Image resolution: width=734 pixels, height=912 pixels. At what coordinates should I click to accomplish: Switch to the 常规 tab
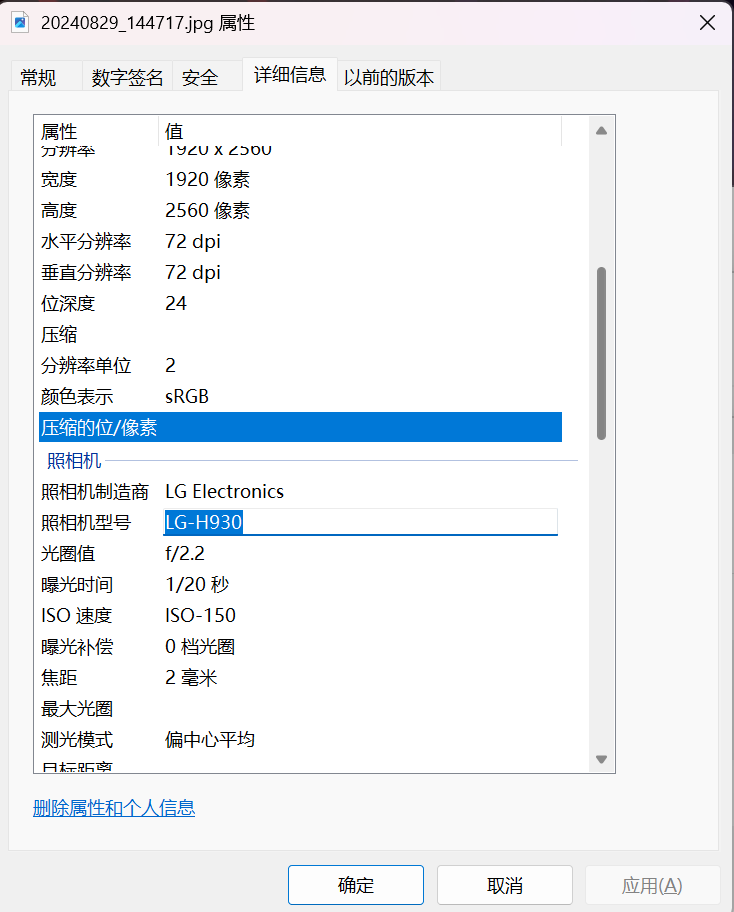click(x=39, y=77)
